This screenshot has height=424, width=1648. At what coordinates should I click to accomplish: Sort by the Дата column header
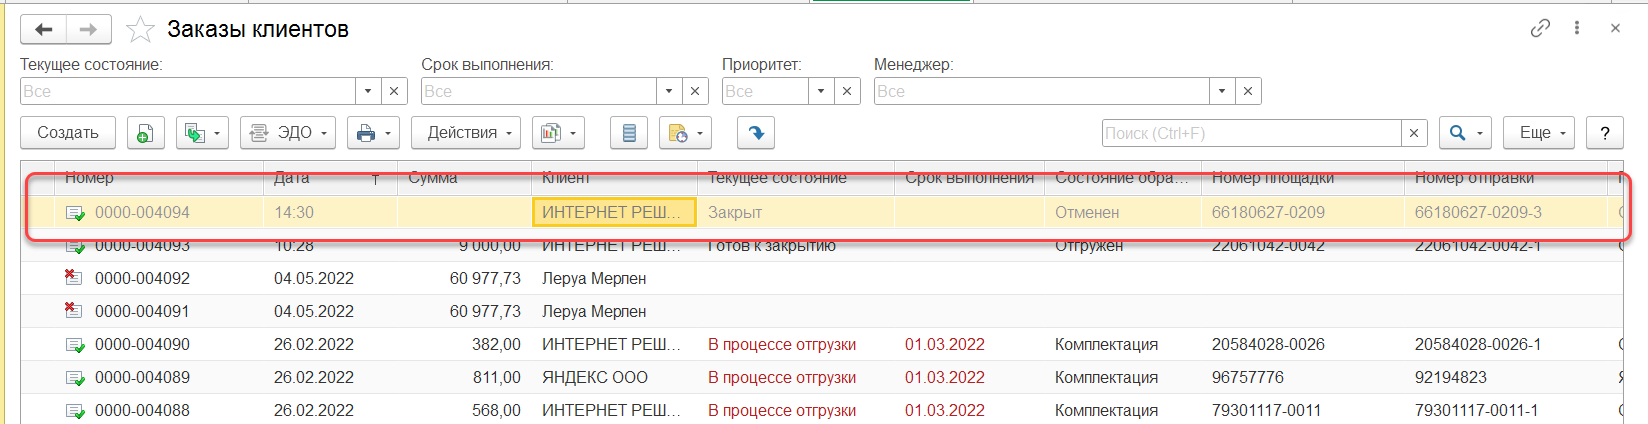292,178
